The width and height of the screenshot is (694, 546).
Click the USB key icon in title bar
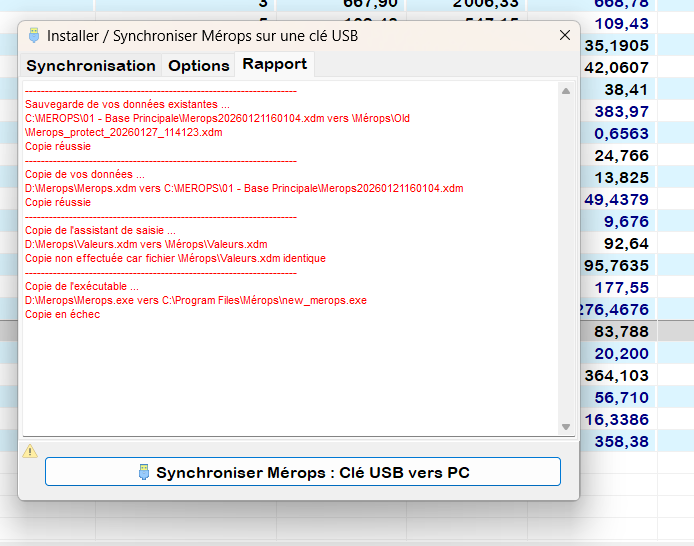point(34,35)
